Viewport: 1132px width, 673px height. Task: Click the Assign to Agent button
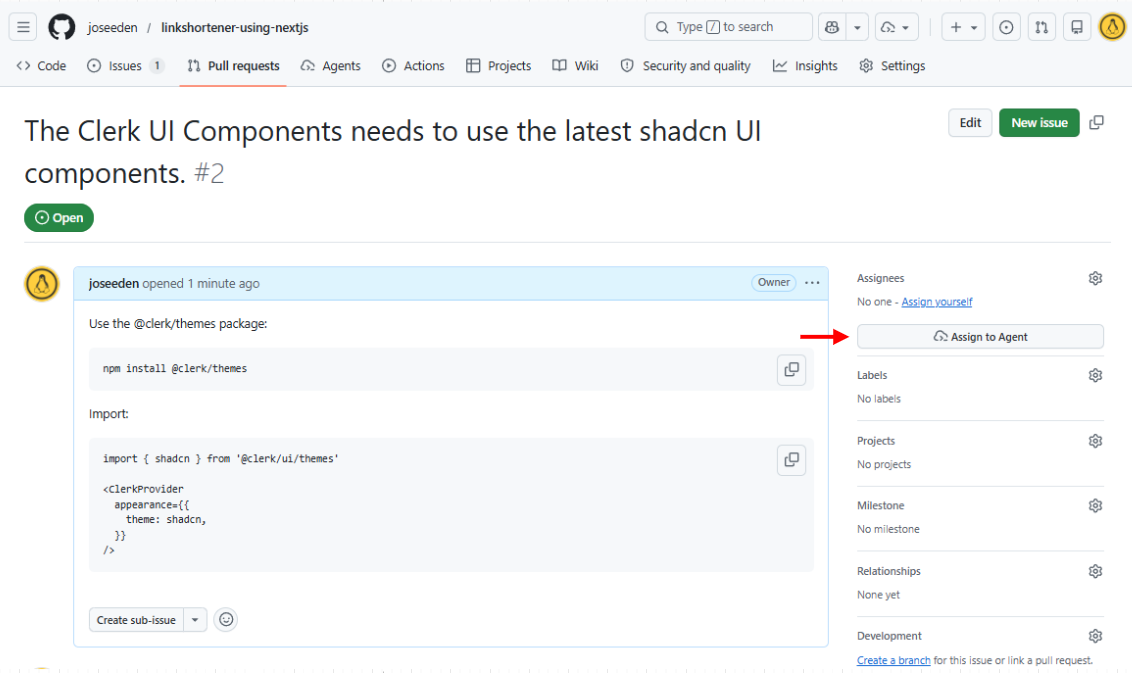[980, 336]
